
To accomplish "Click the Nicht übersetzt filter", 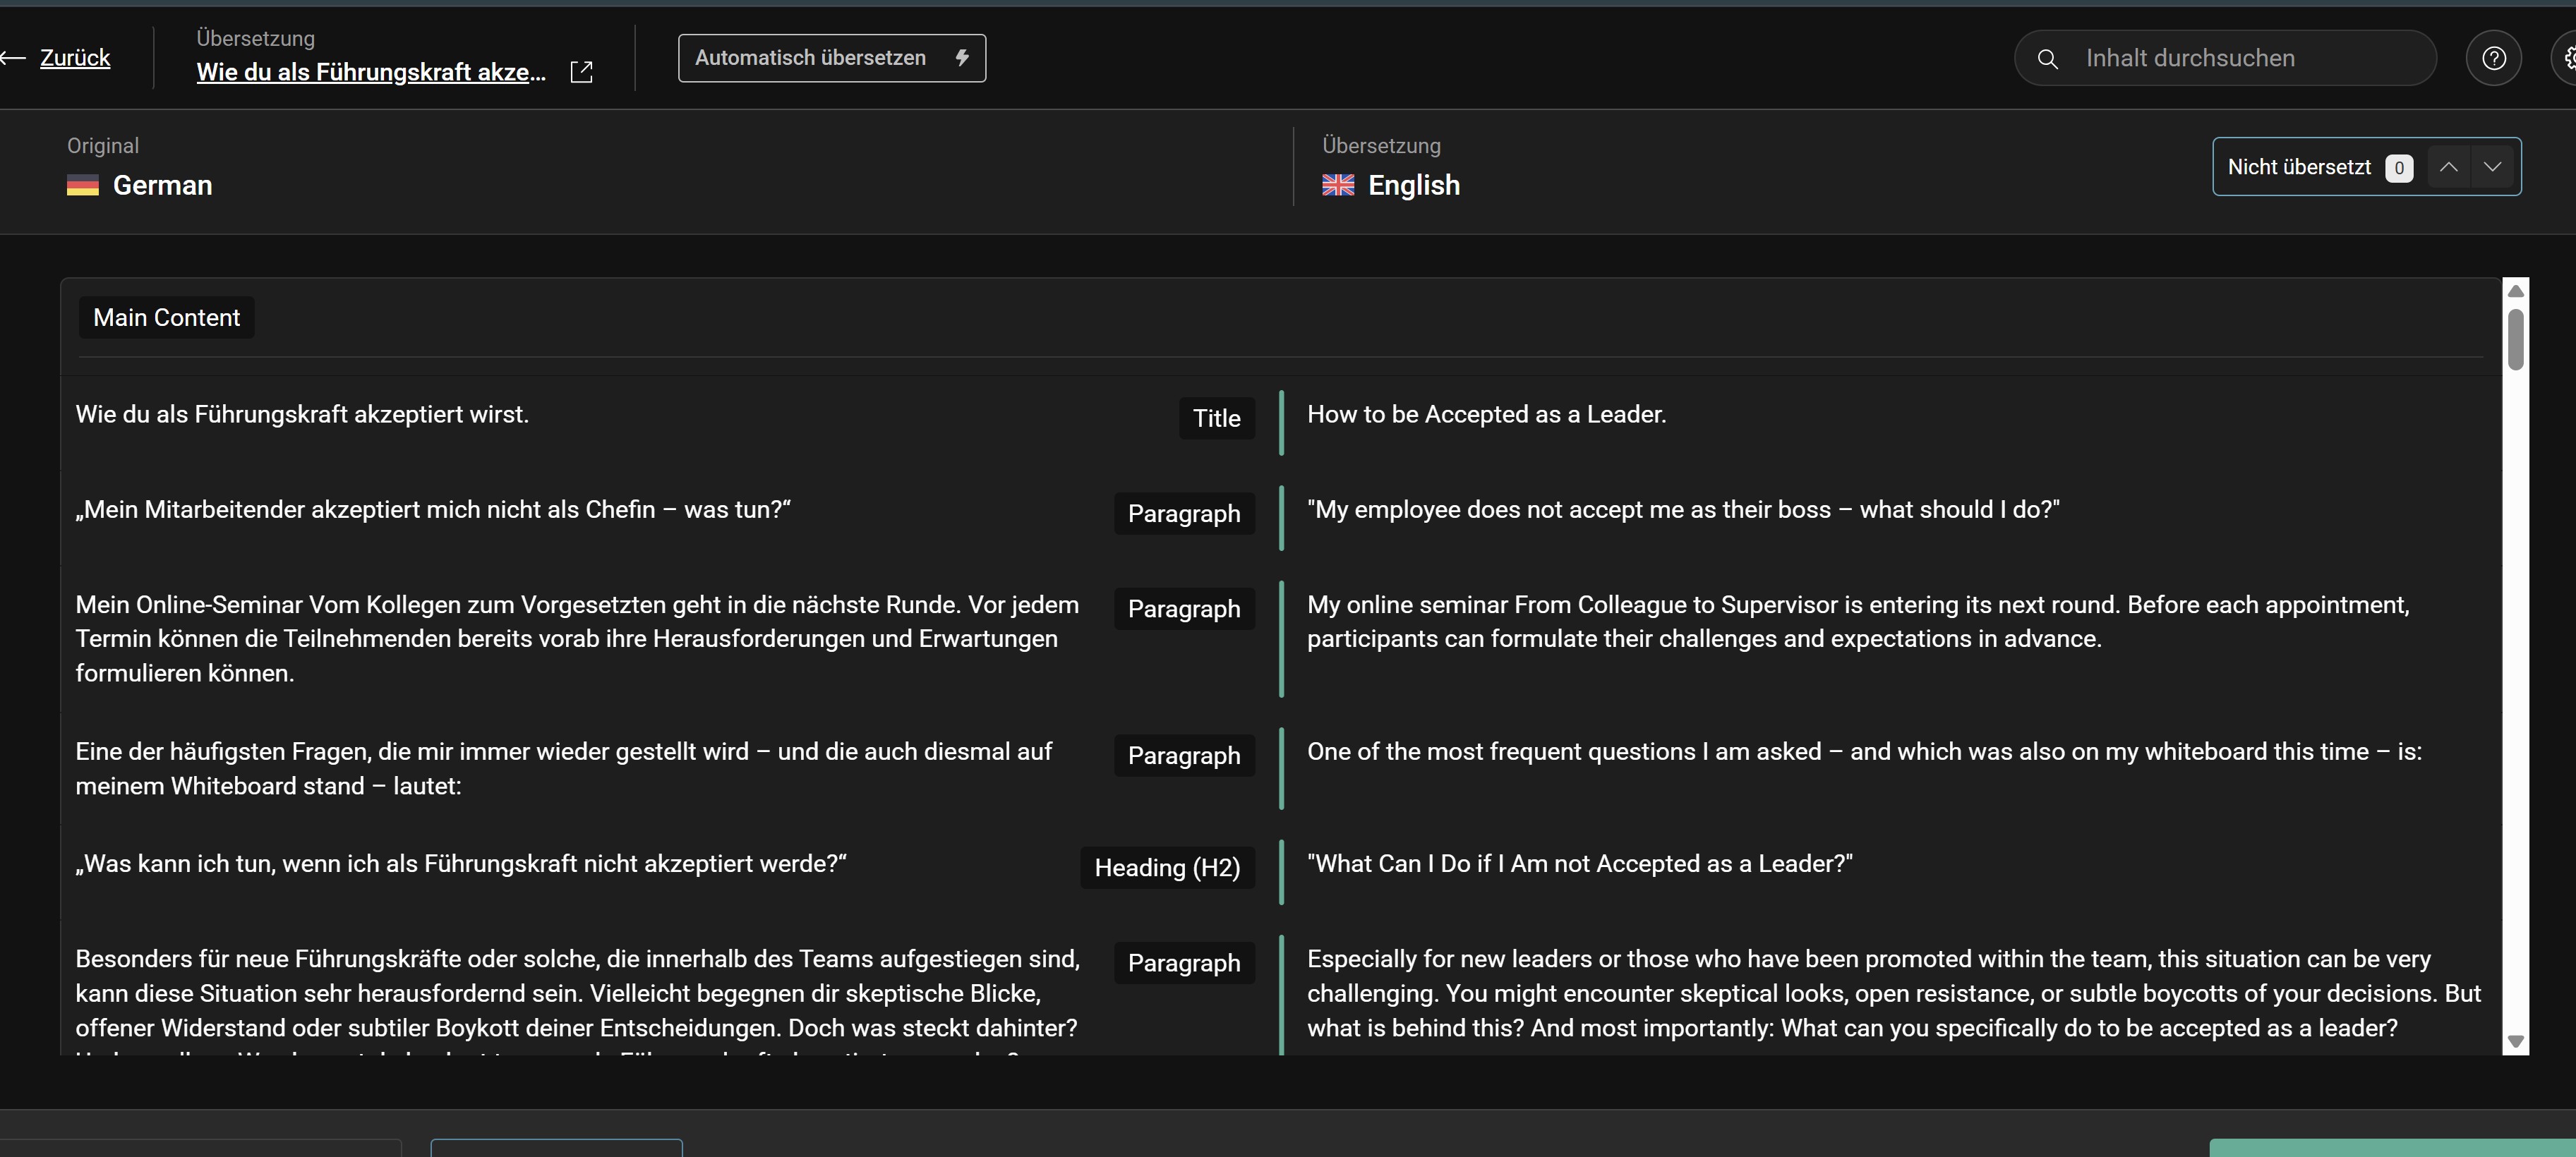I will pyautogui.click(x=2299, y=167).
